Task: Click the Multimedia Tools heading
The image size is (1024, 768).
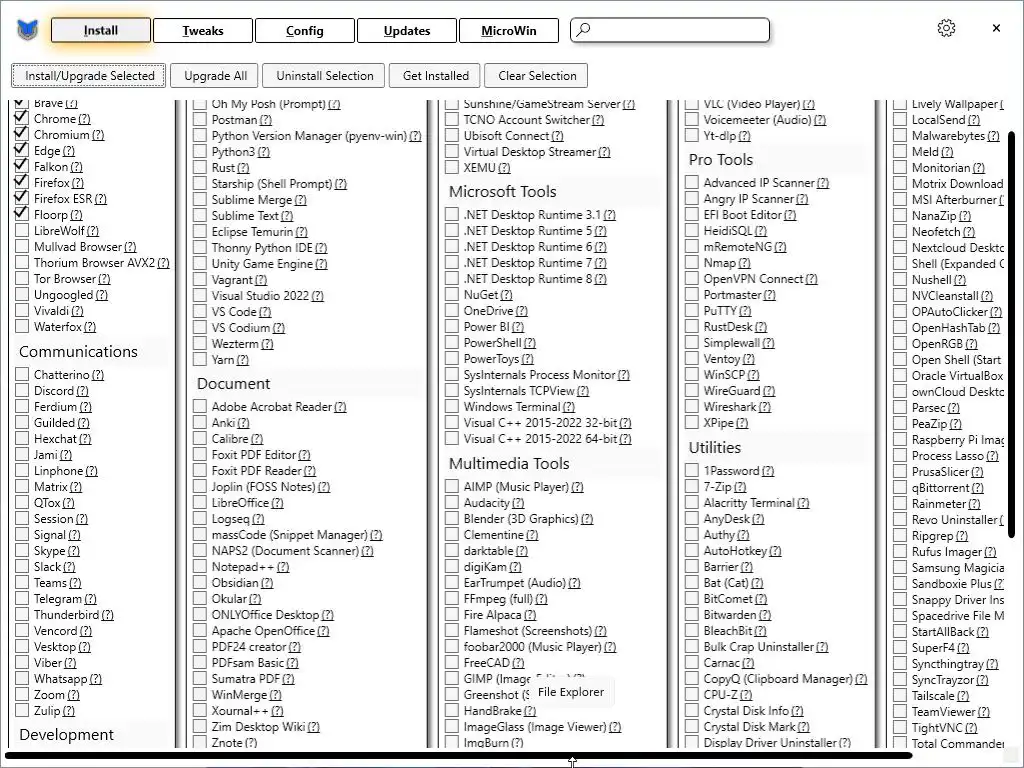Action: [509, 463]
